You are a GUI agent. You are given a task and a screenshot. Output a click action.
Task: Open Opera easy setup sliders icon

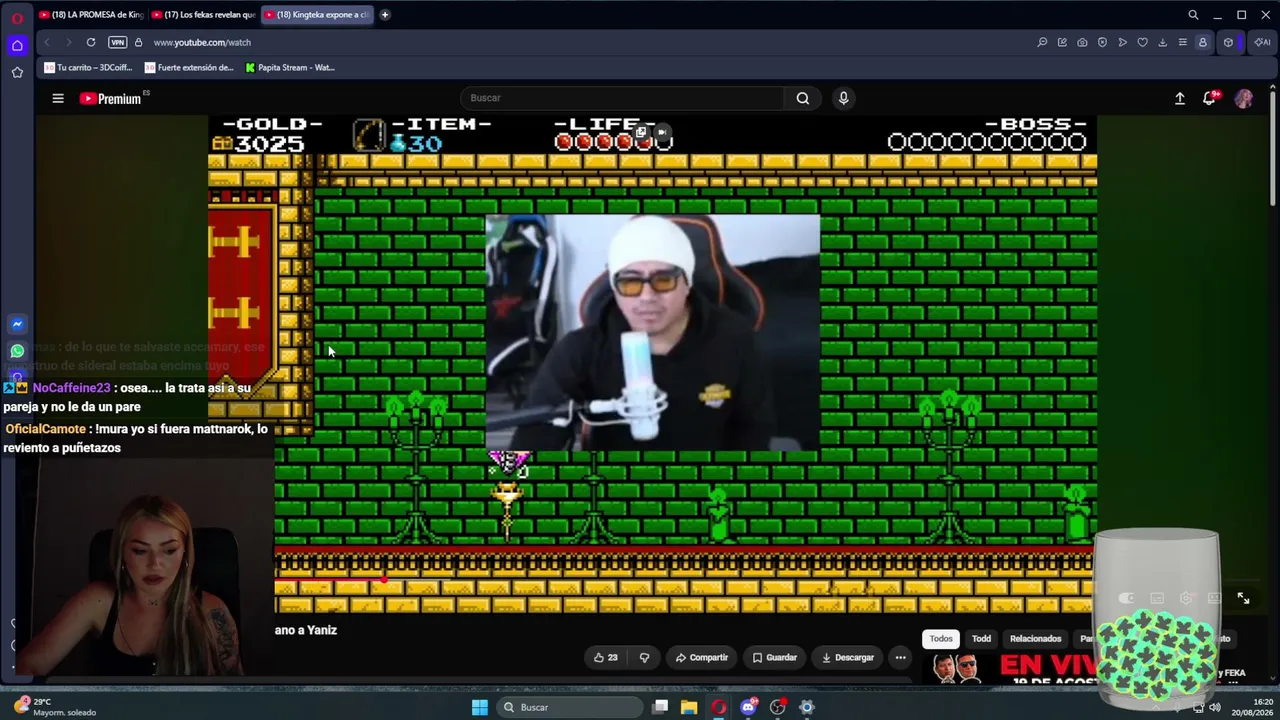[1182, 42]
